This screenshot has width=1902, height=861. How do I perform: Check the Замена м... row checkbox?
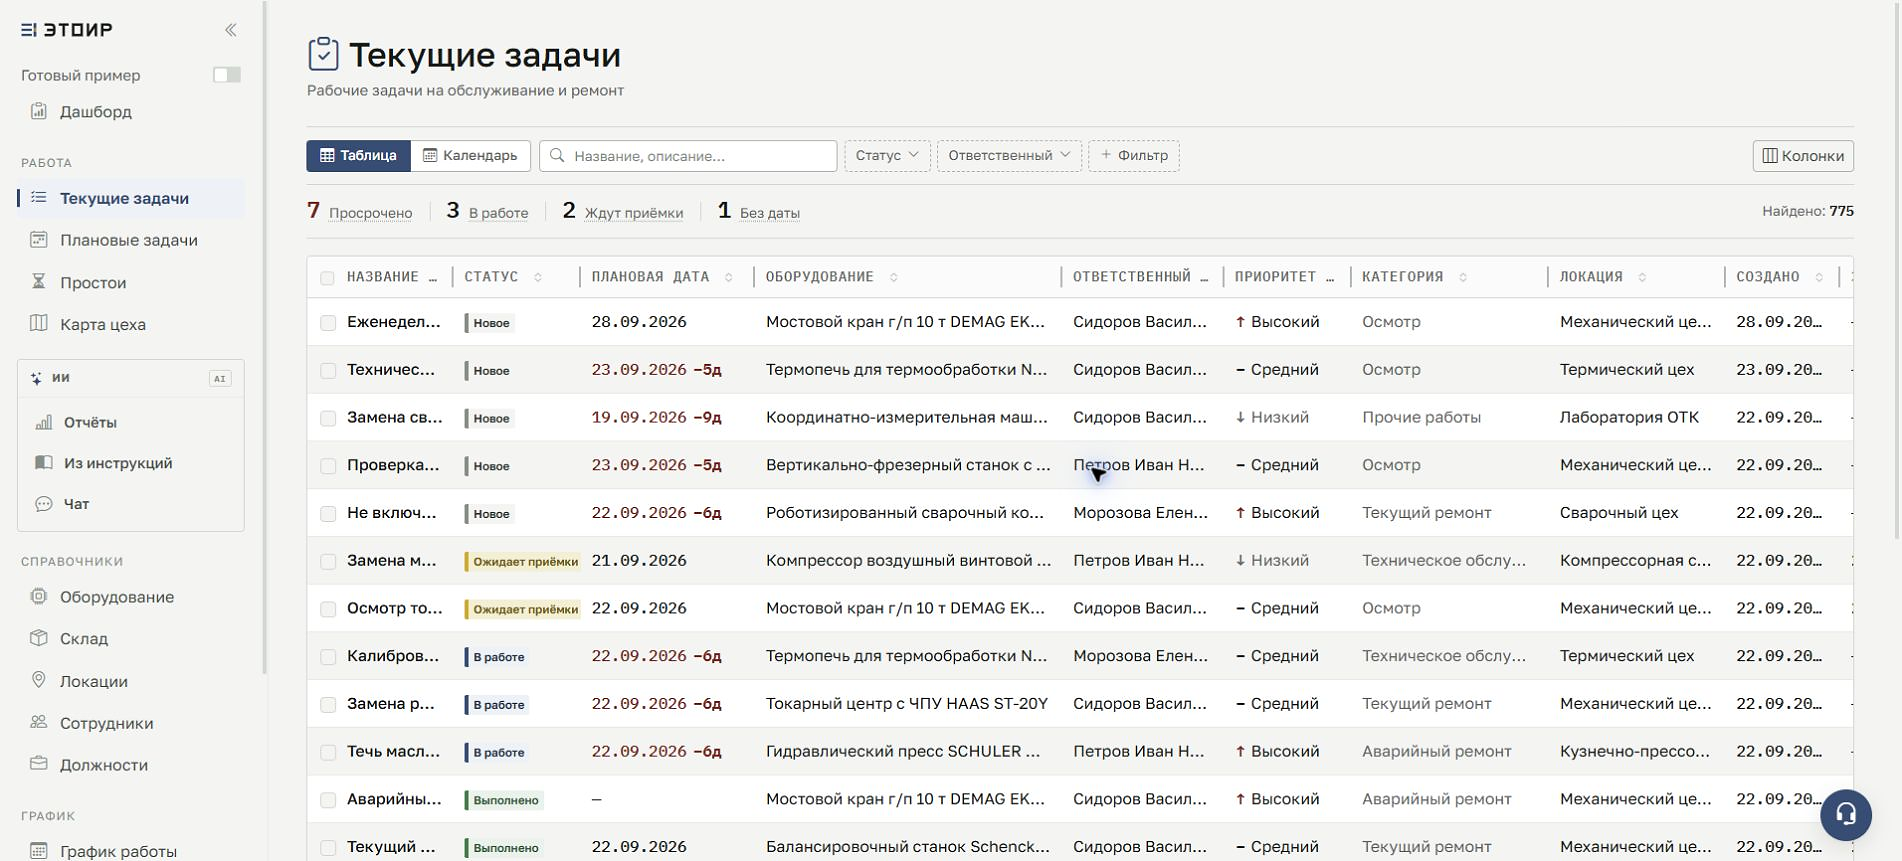(x=327, y=562)
